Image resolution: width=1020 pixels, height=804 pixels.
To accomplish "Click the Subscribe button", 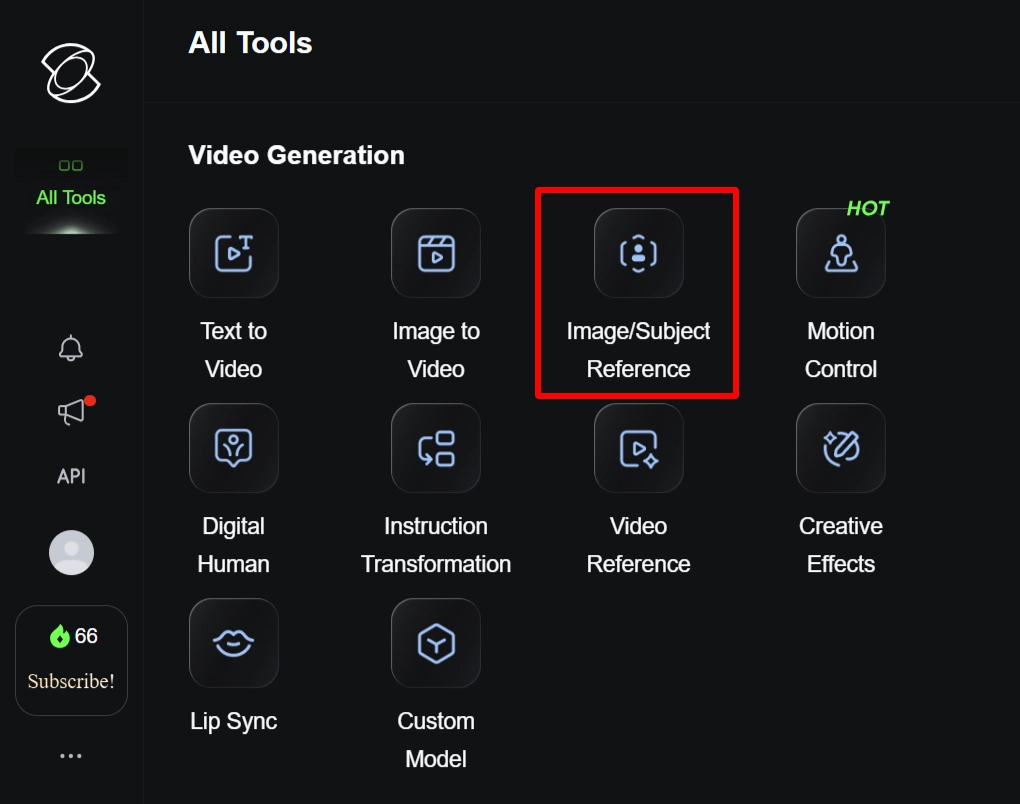I will [x=71, y=680].
